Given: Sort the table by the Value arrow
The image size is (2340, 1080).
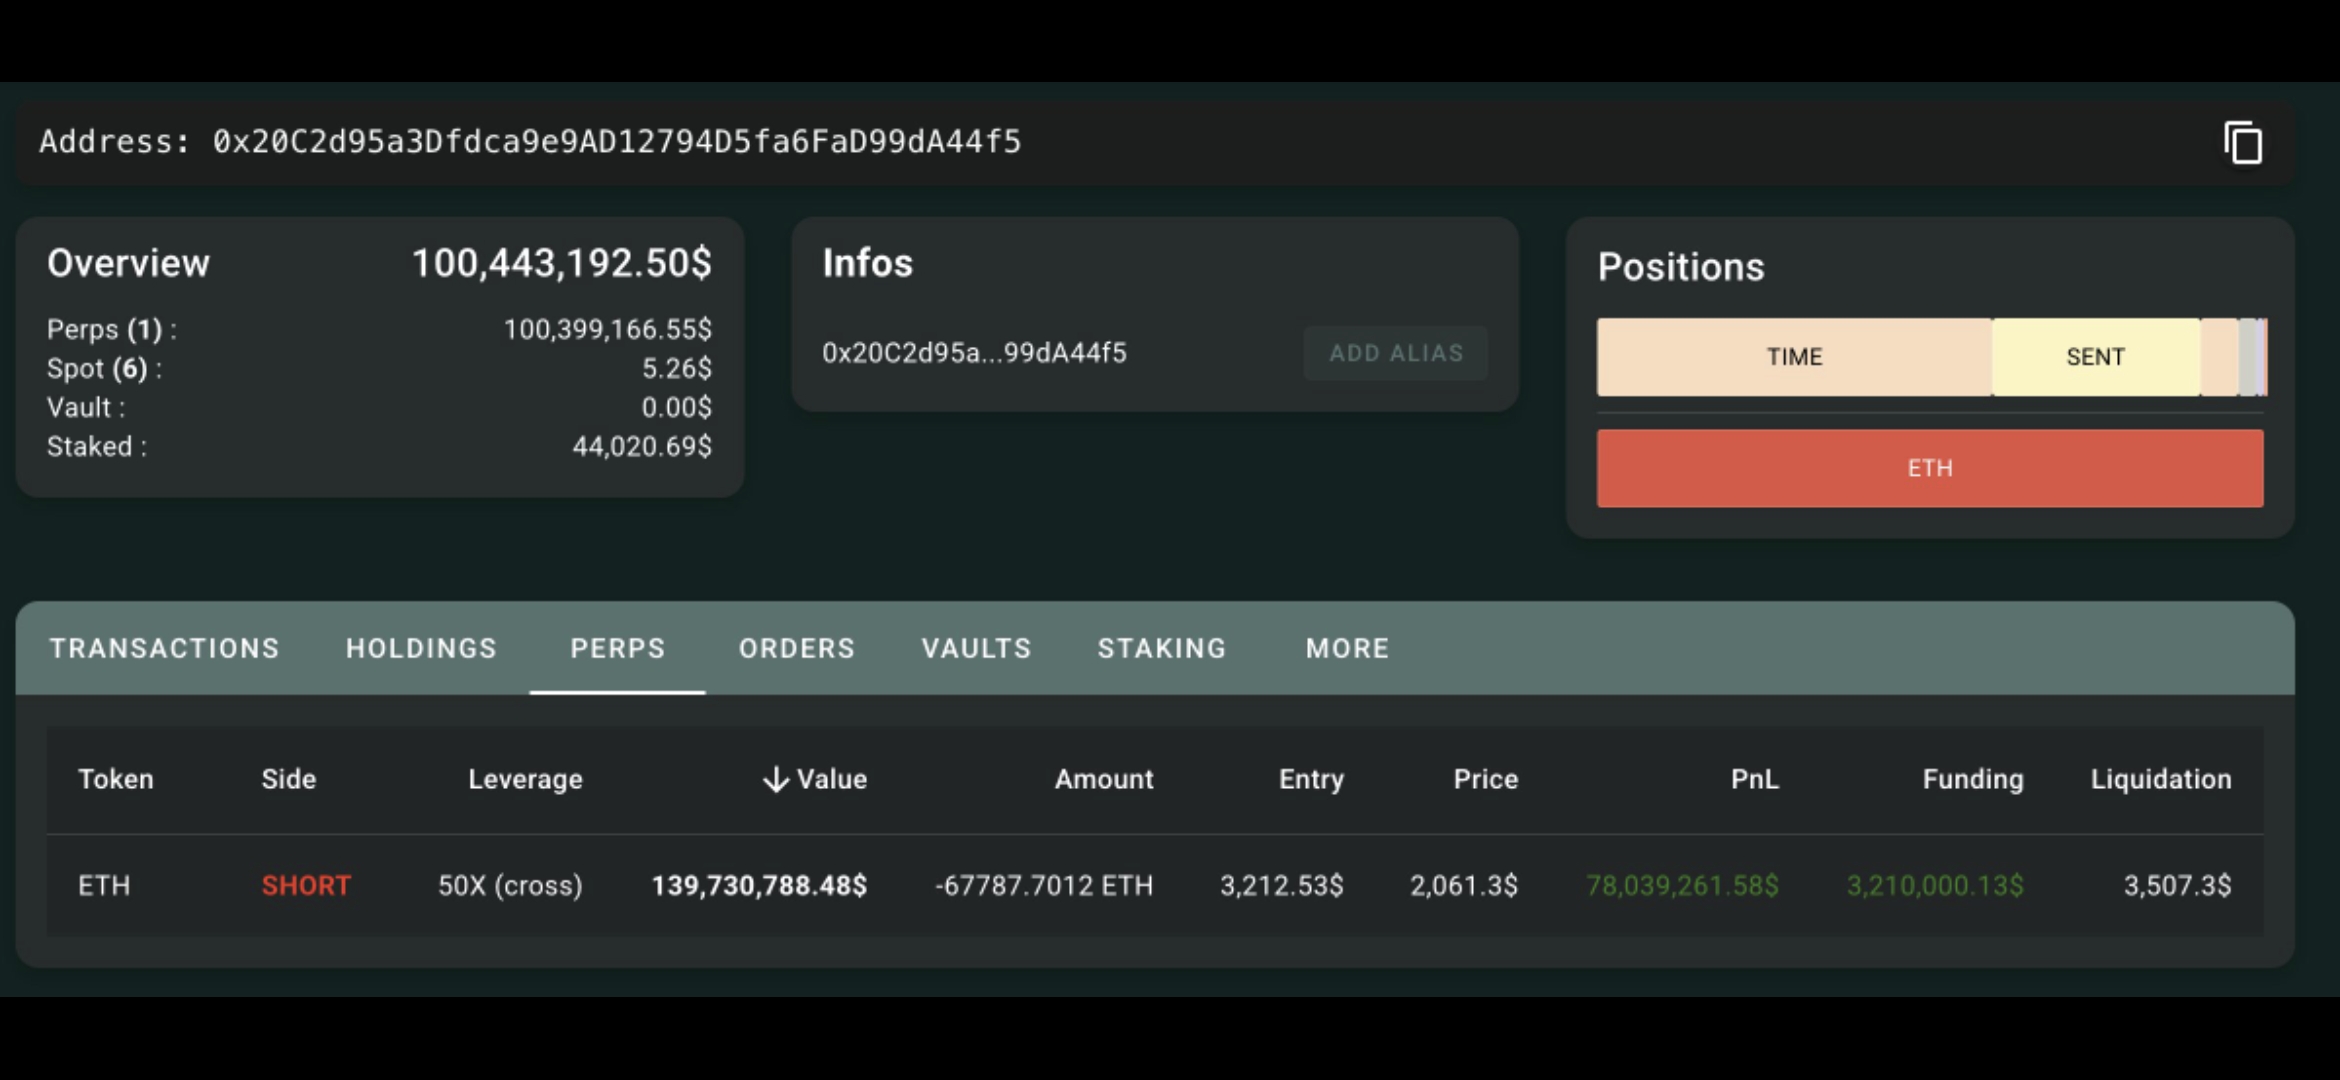Looking at the screenshot, I should [776, 779].
